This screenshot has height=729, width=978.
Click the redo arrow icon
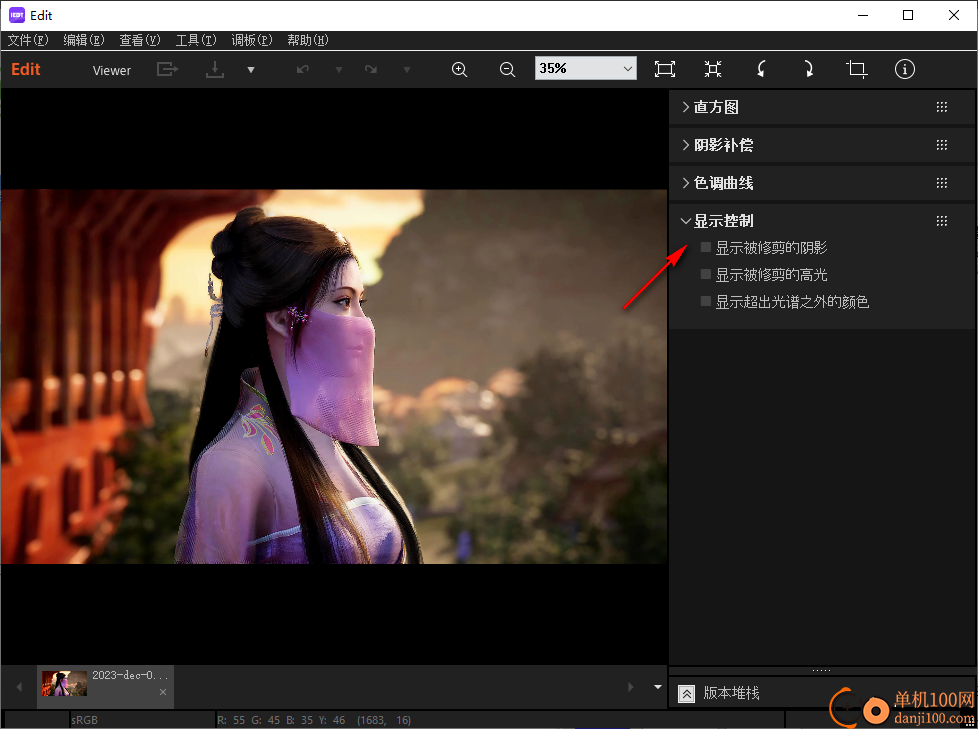click(x=371, y=69)
